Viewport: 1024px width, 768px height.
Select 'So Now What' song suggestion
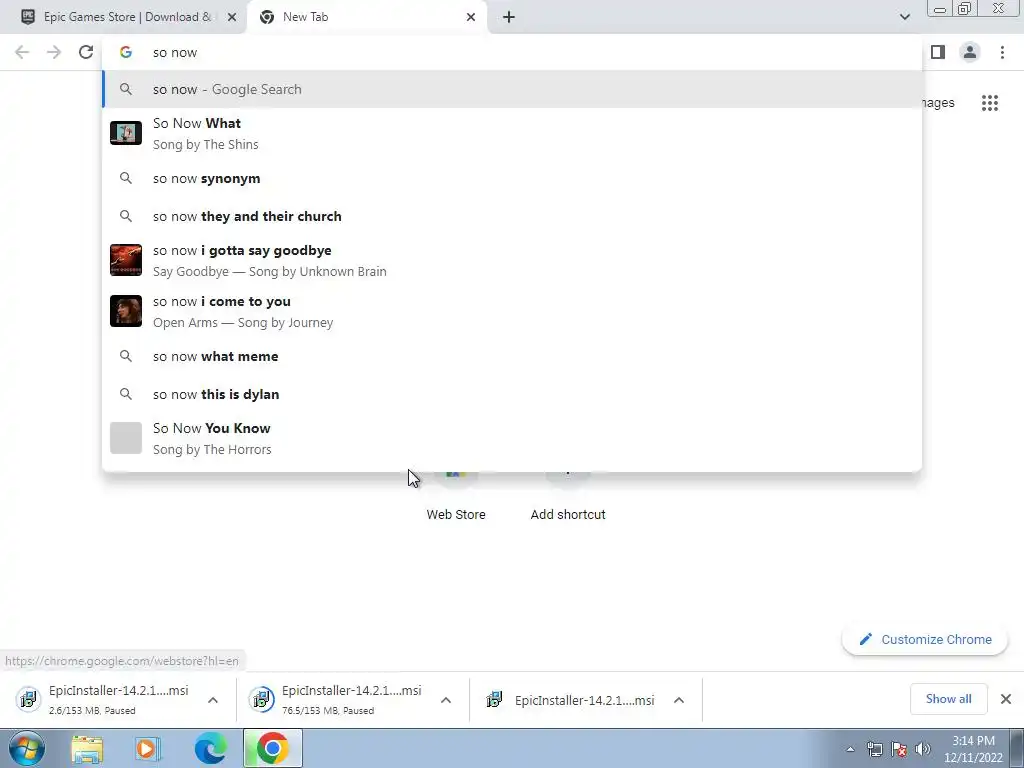click(x=512, y=133)
